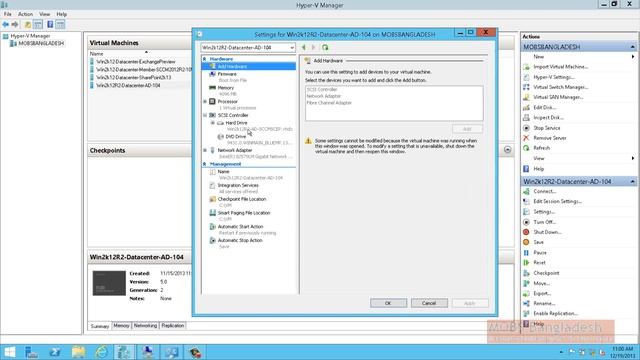The width and height of the screenshot is (640, 360).
Task: Expand the Hard Drive tree node
Action: point(213,123)
